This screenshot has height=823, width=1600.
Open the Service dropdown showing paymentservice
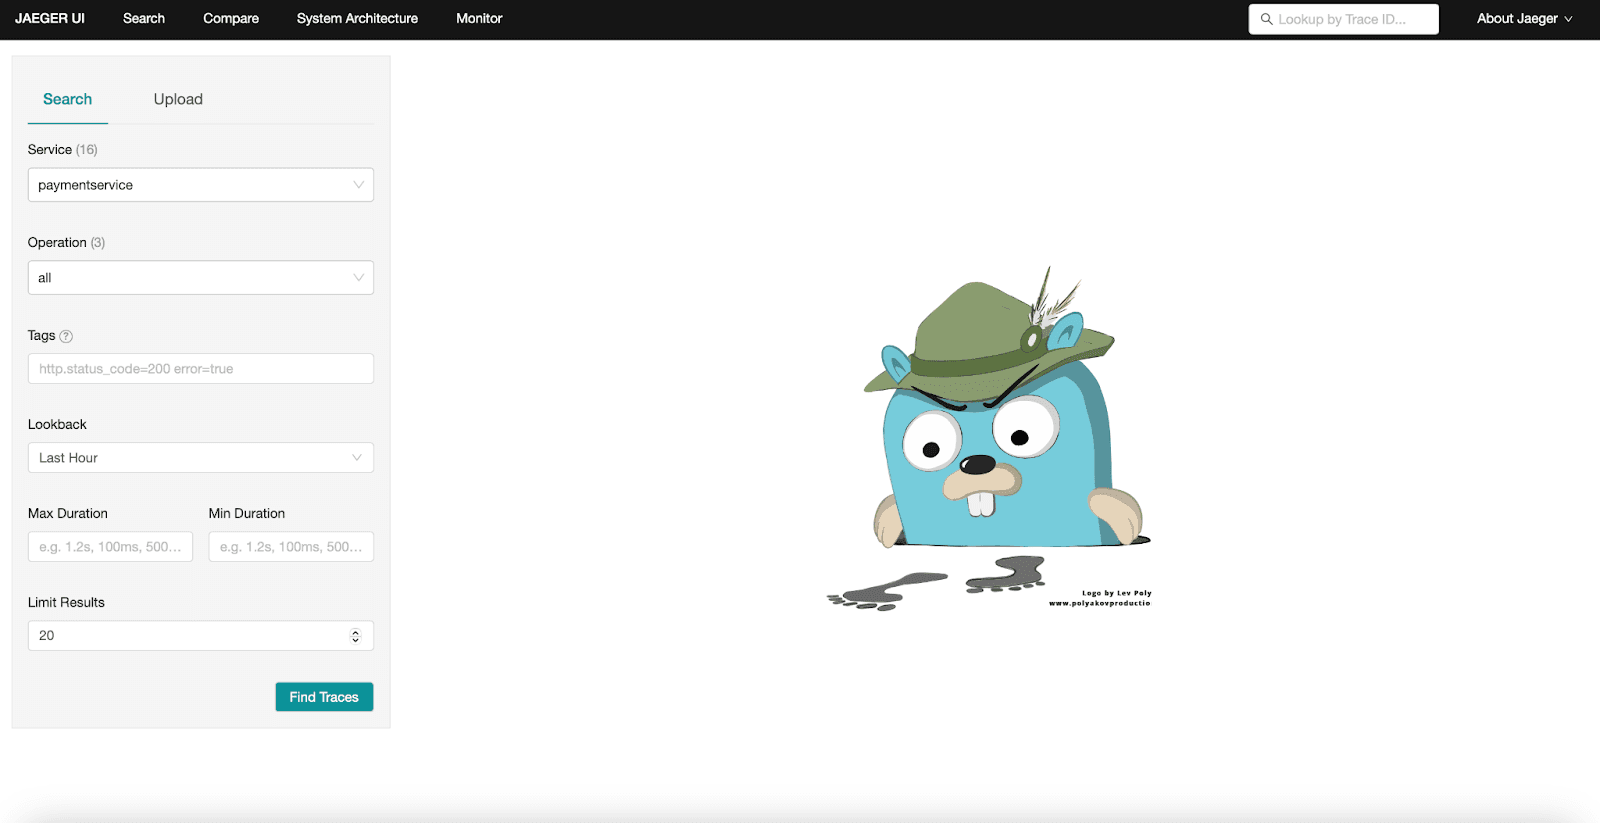pyautogui.click(x=200, y=185)
